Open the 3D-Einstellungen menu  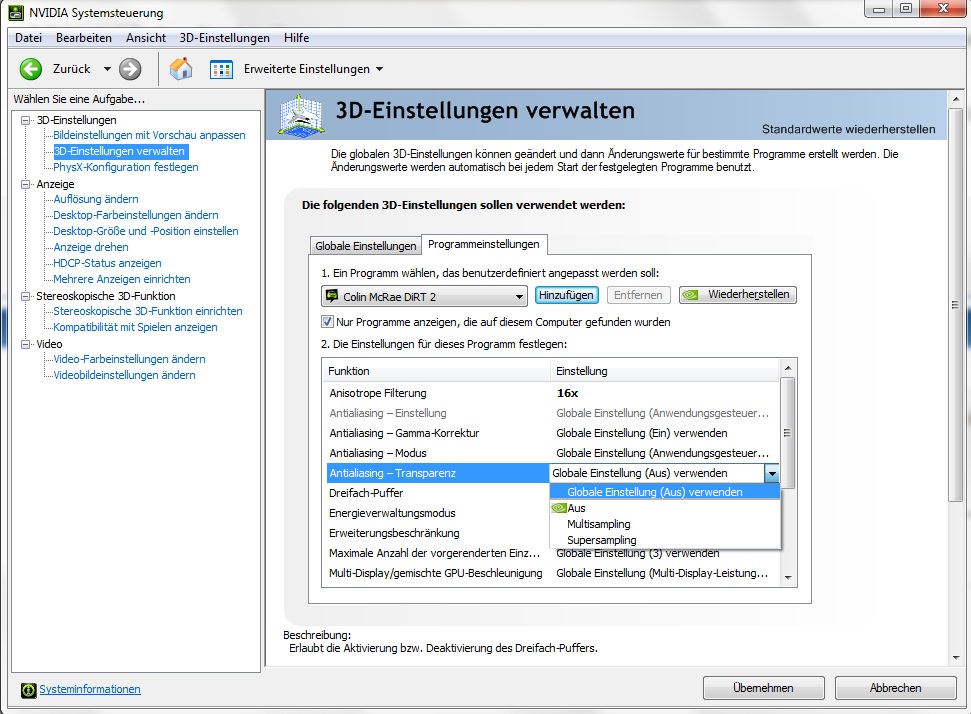click(224, 38)
